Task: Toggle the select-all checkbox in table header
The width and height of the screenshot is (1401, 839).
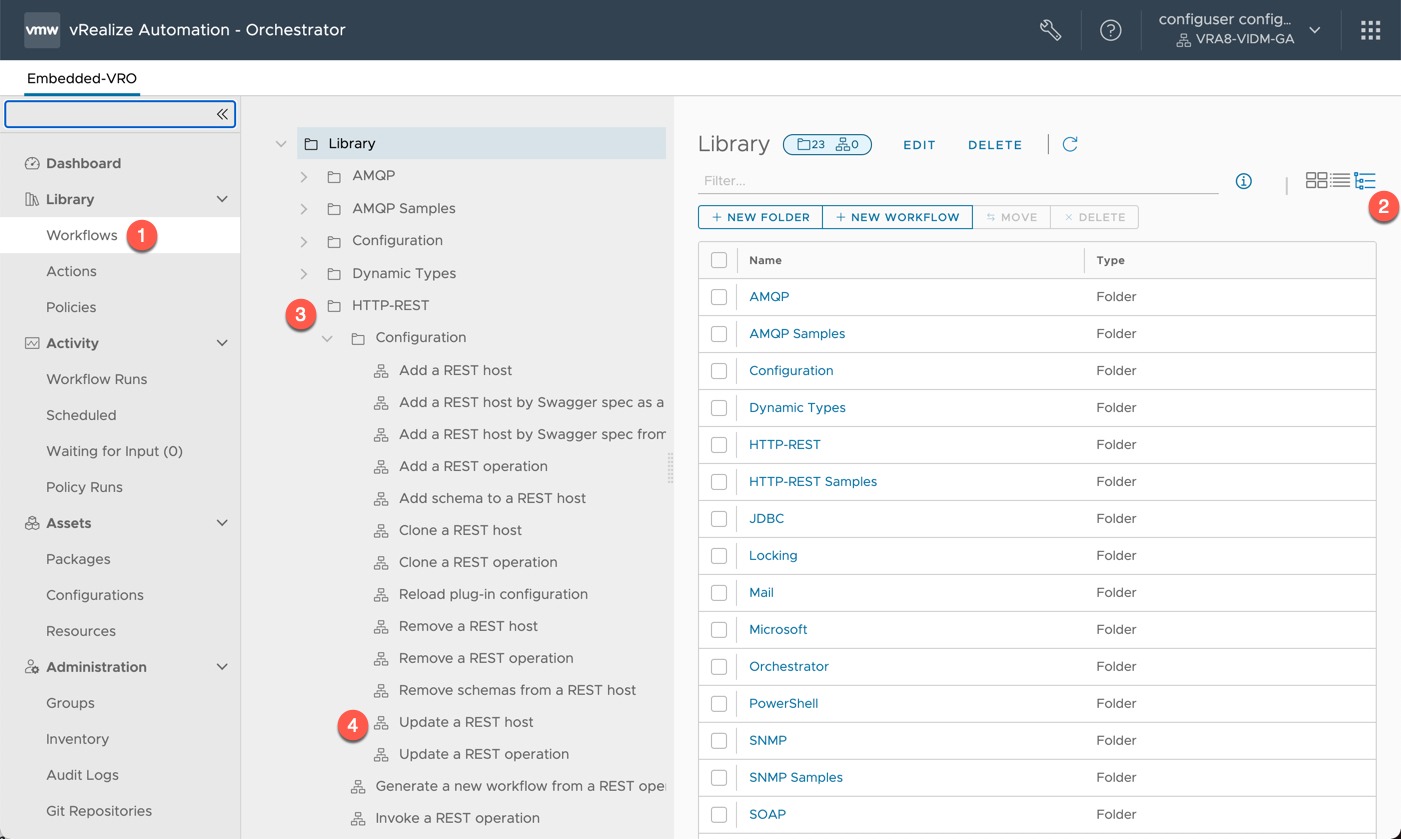Action: pos(719,260)
